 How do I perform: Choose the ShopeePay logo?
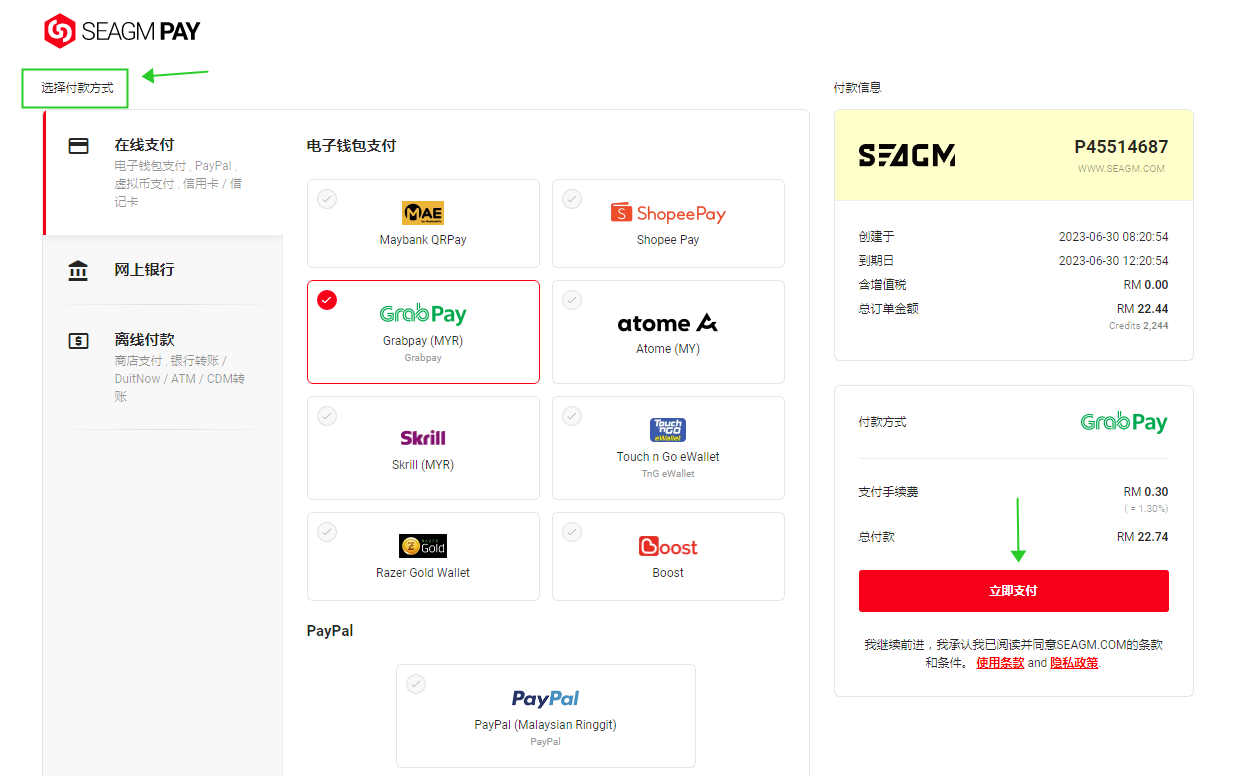click(668, 213)
